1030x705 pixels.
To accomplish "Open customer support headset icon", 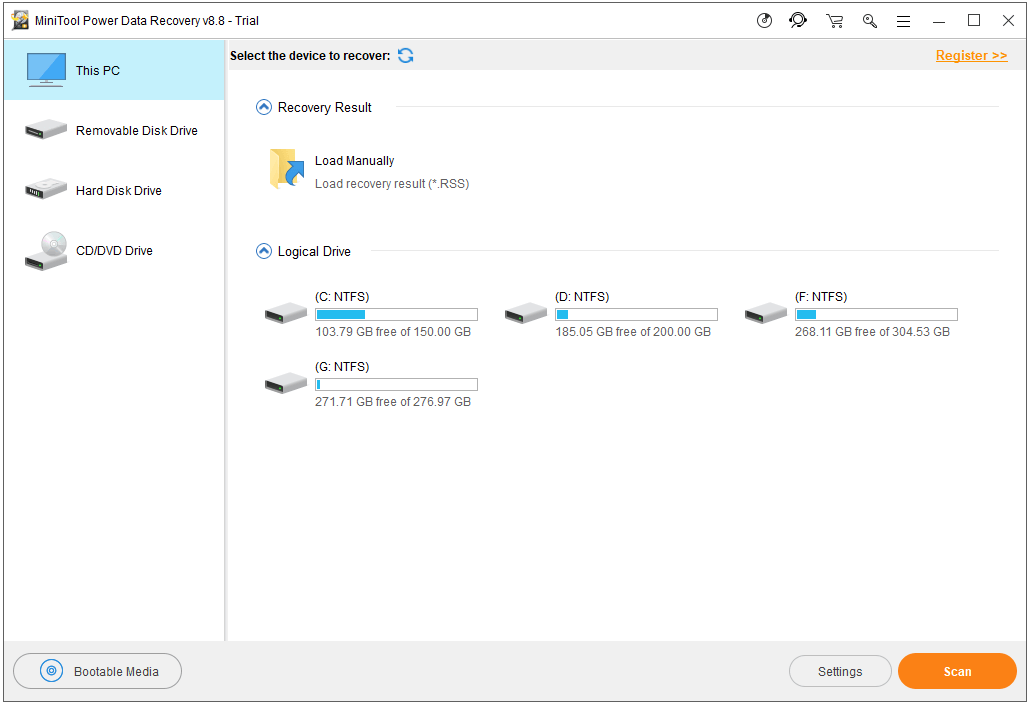I will (798, 20).
